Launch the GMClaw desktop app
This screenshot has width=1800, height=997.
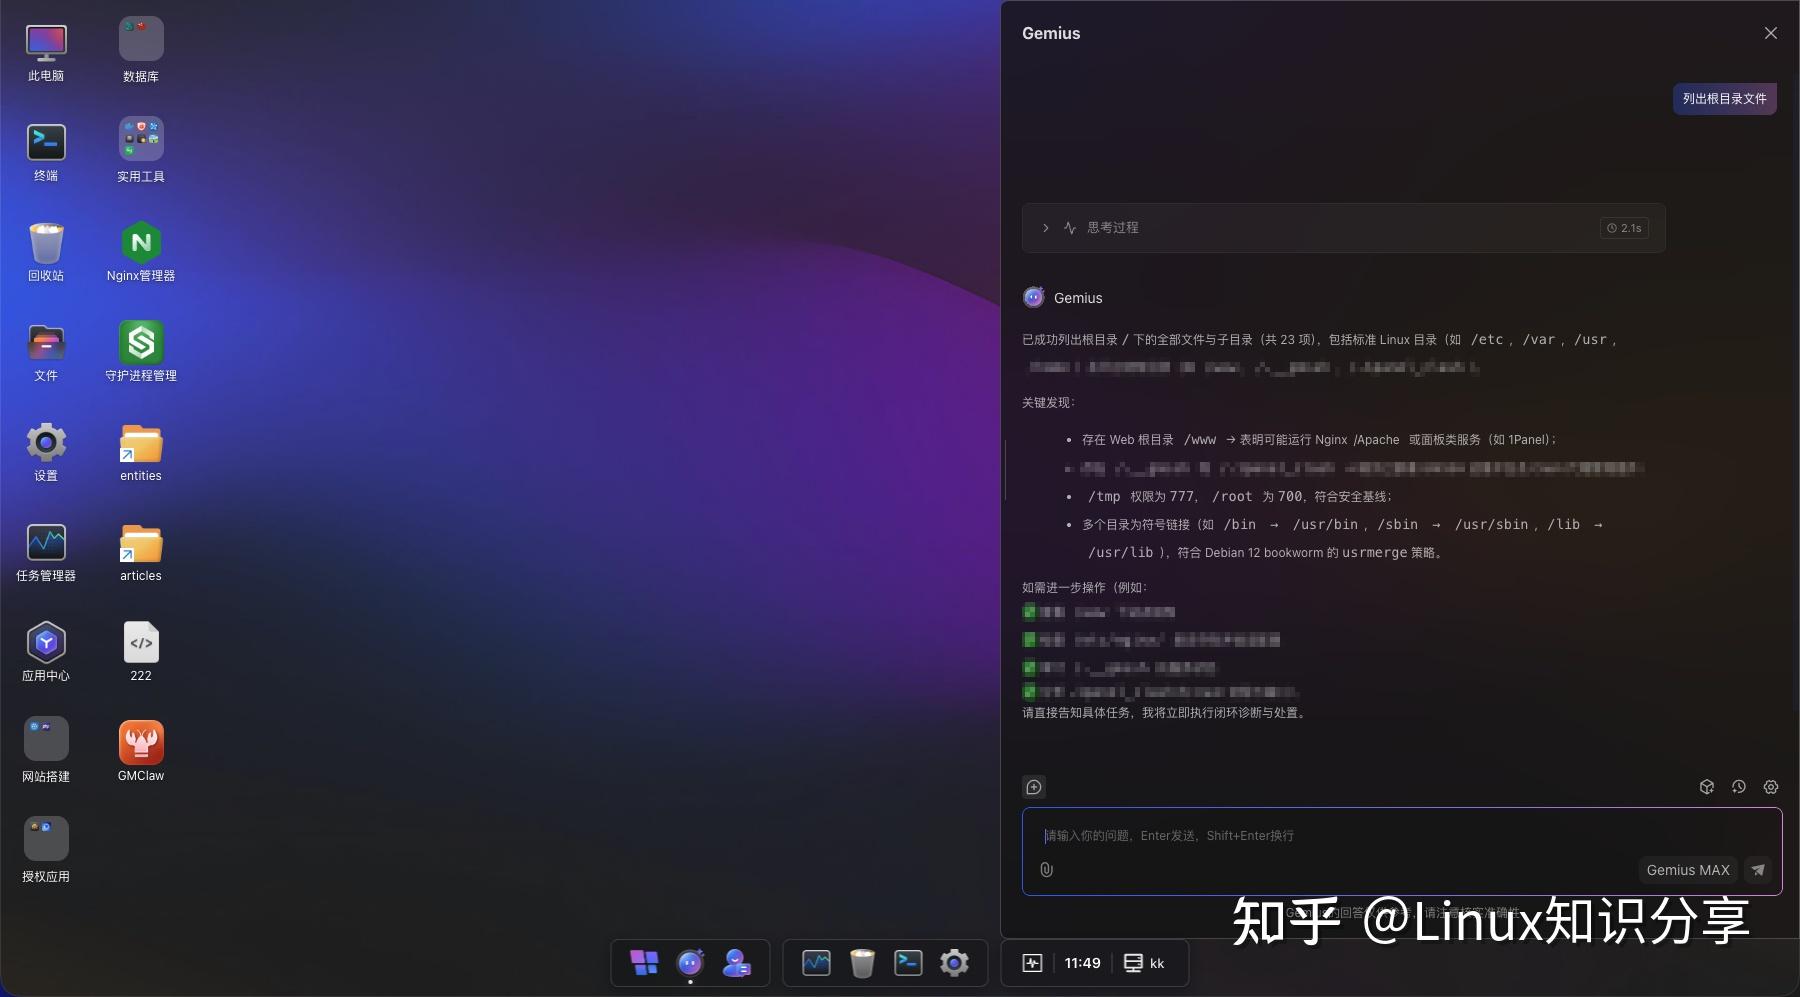pos(141,742)
